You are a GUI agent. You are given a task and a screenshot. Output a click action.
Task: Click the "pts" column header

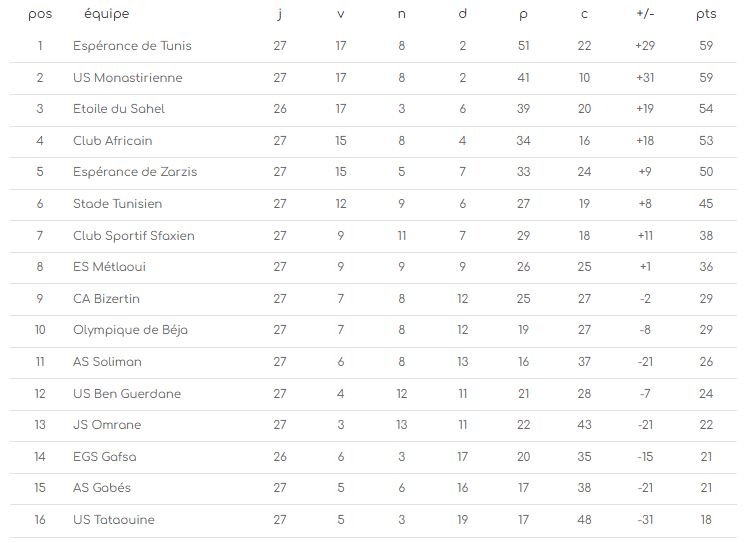click(x=706, y=14)
